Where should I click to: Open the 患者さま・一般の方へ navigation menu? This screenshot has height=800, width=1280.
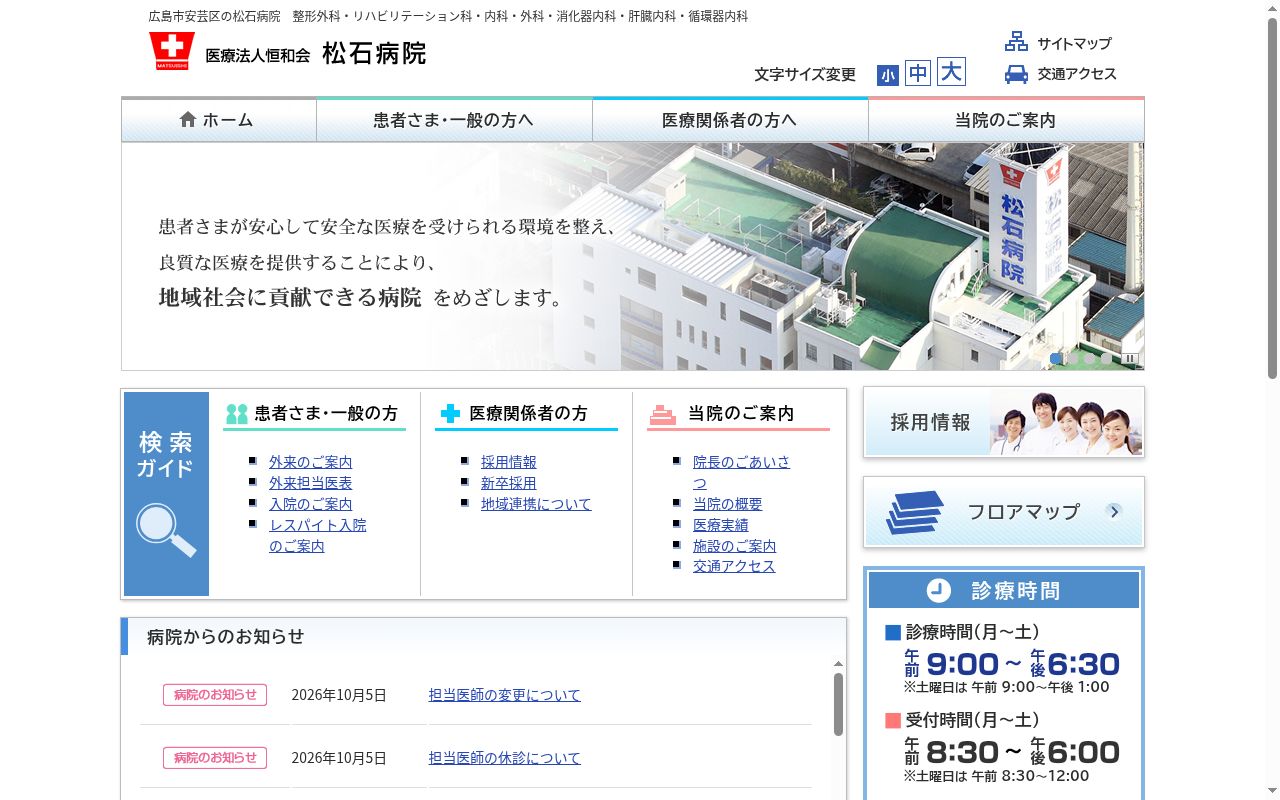[454, 120]
